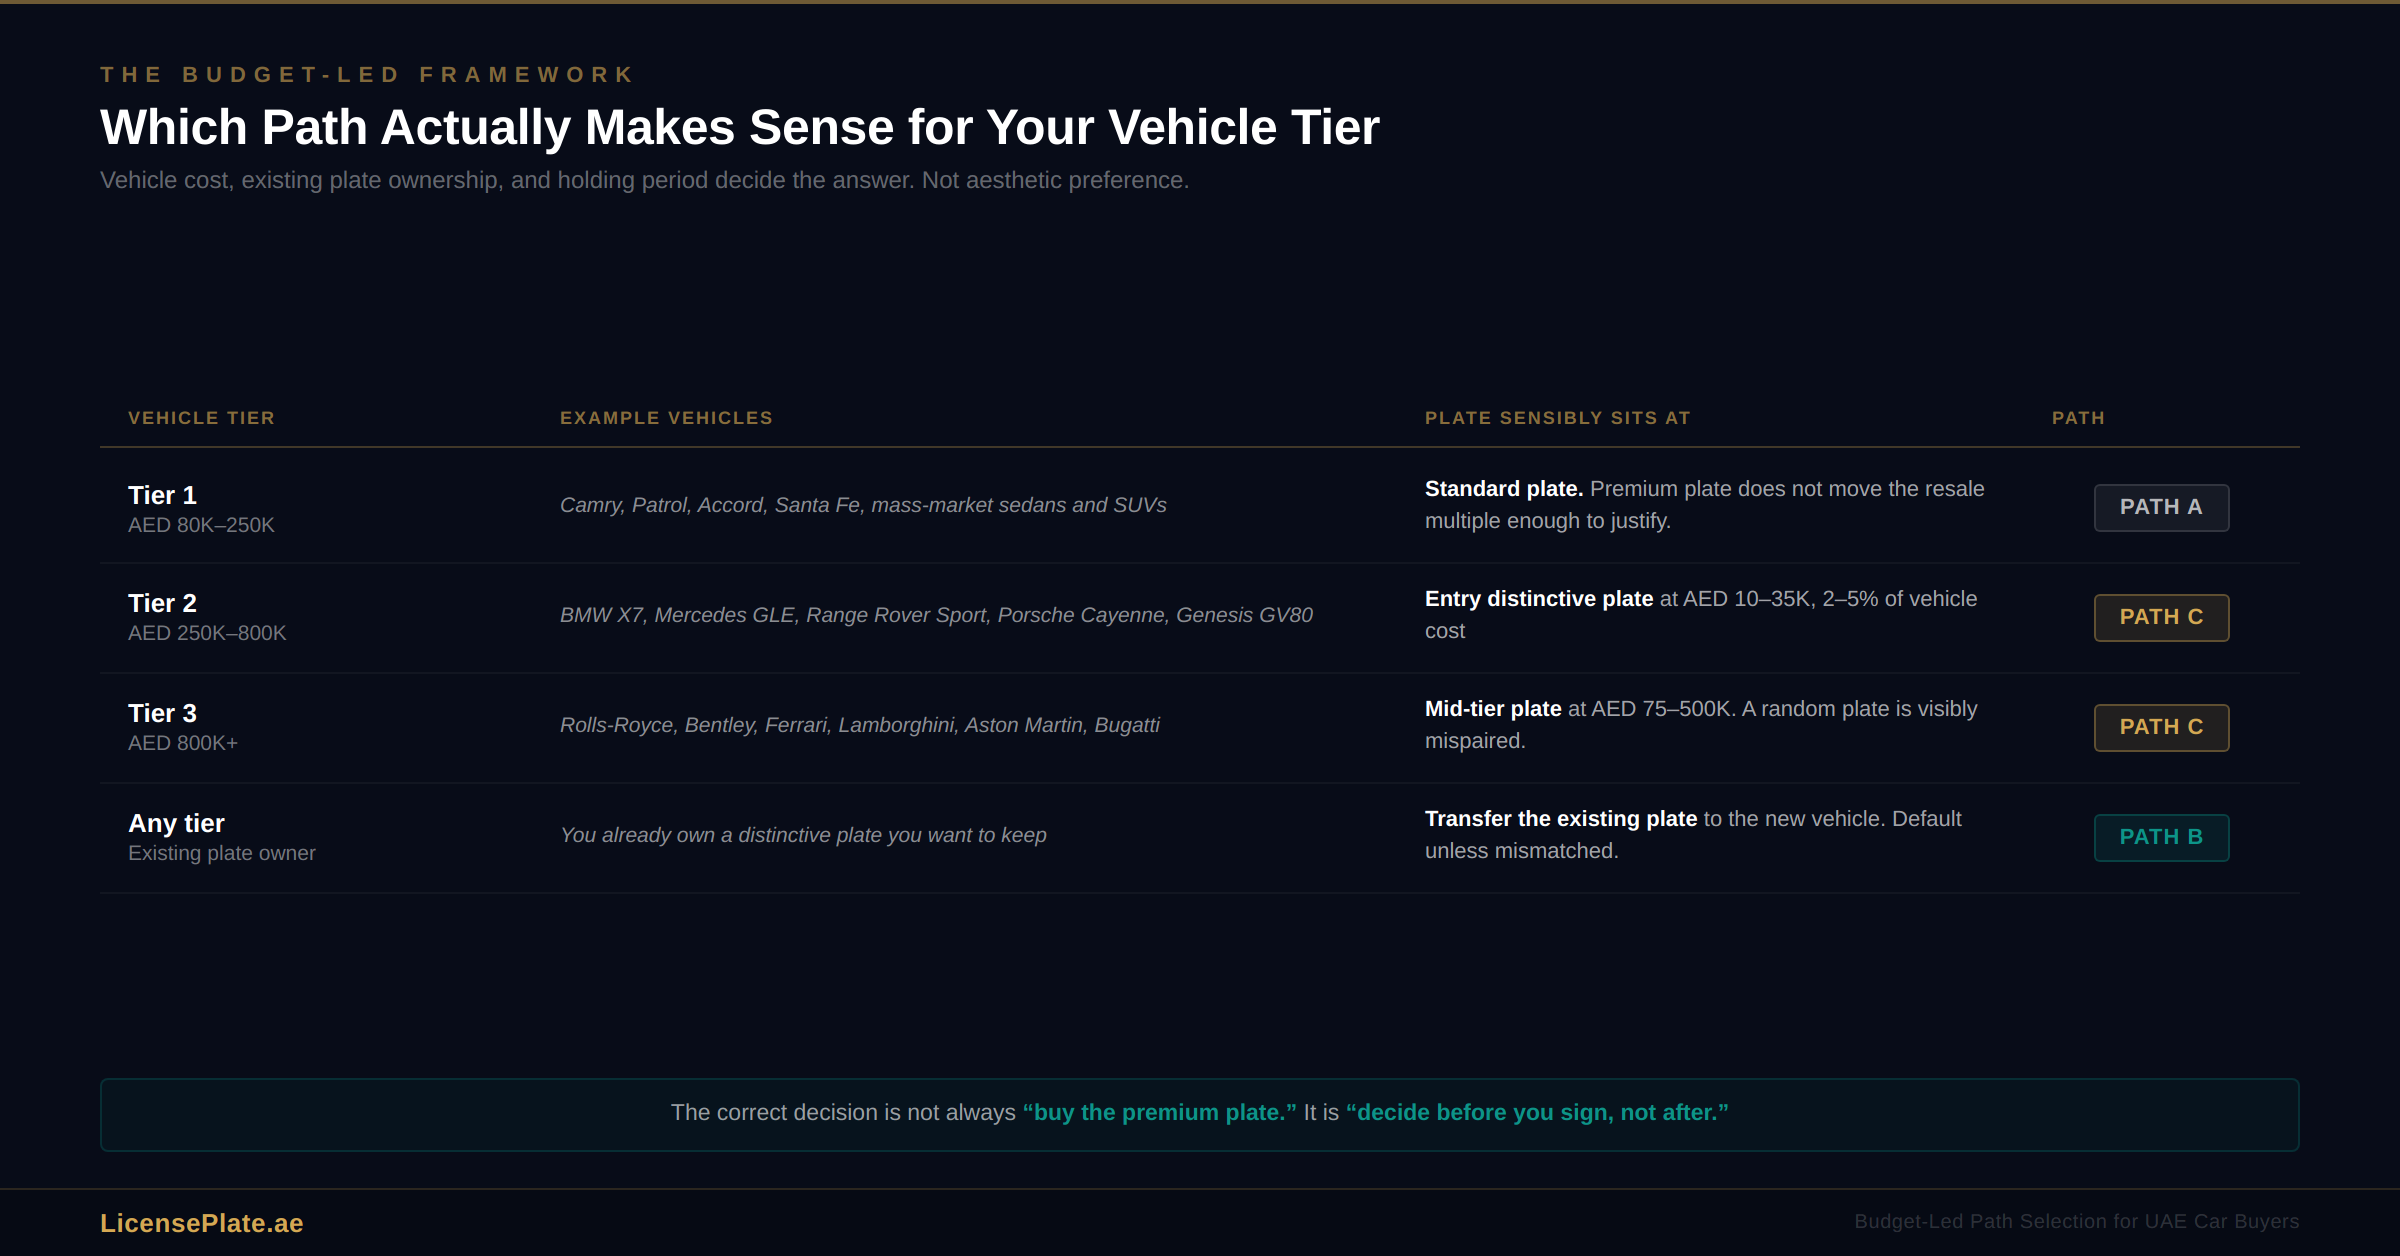Click the Tier 3 PATH C badge
Image resolution: width=2400 pixels, height=1256 pixels.
(x=2161, y=727)
